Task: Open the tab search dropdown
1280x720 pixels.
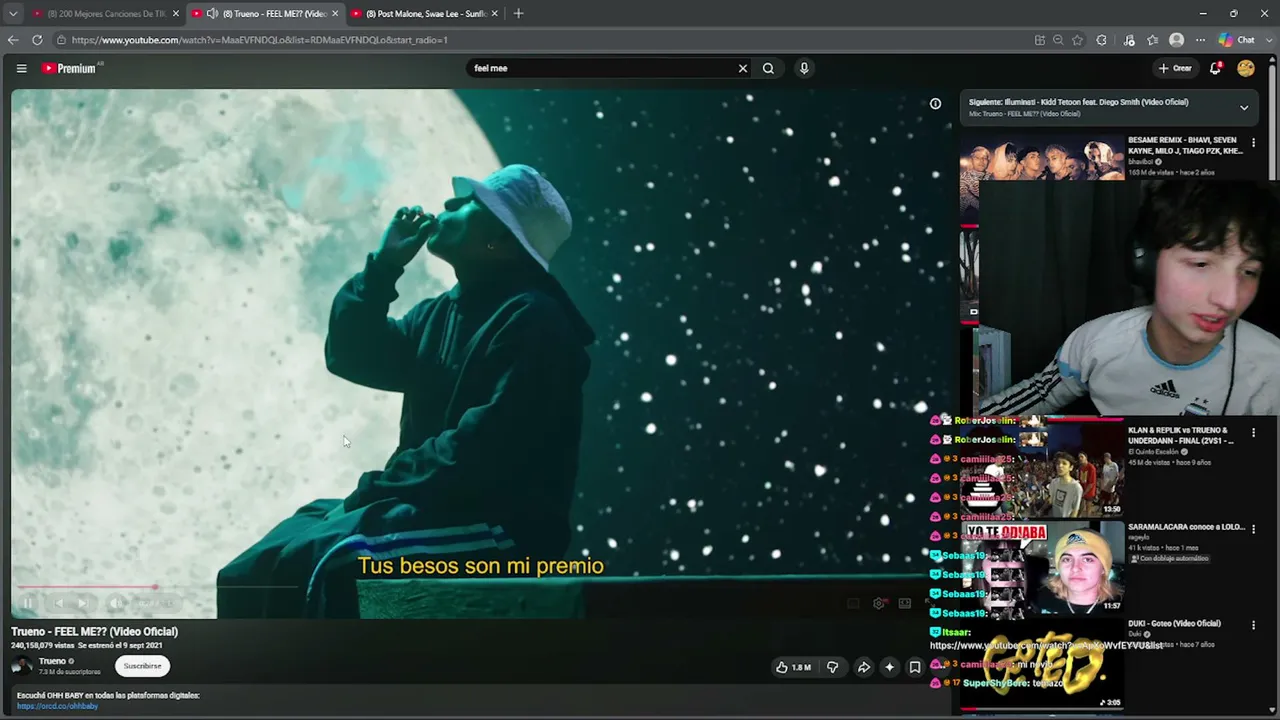Action: (12, 14)
